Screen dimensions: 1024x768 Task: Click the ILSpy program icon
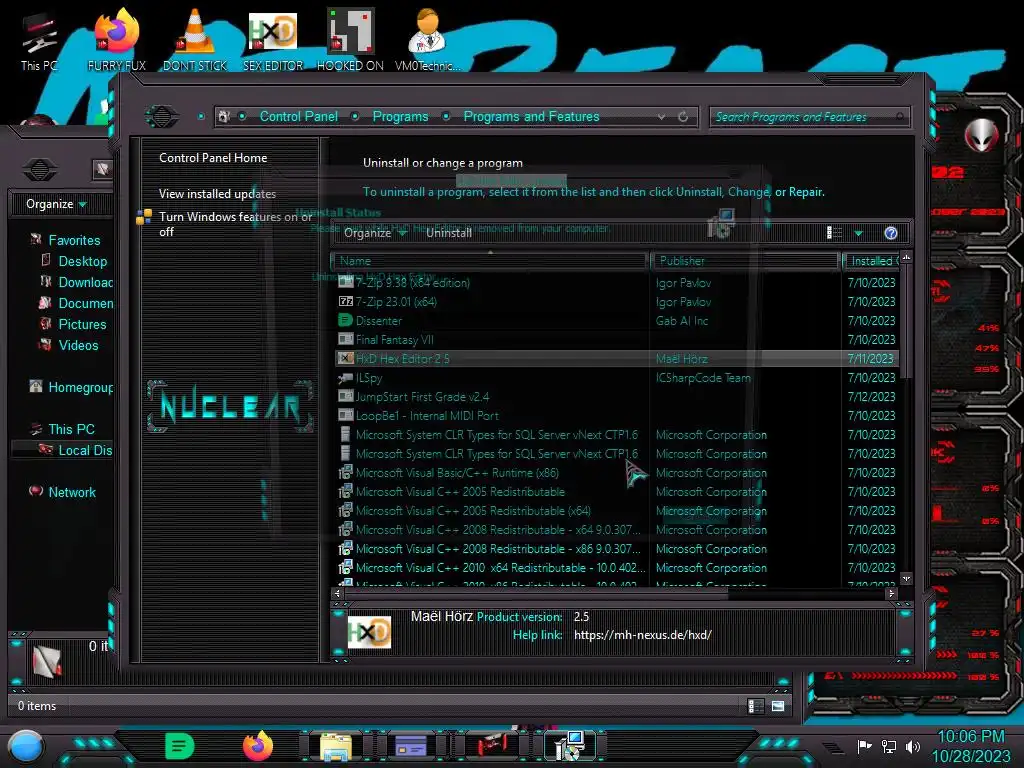(x=345, y=378)
